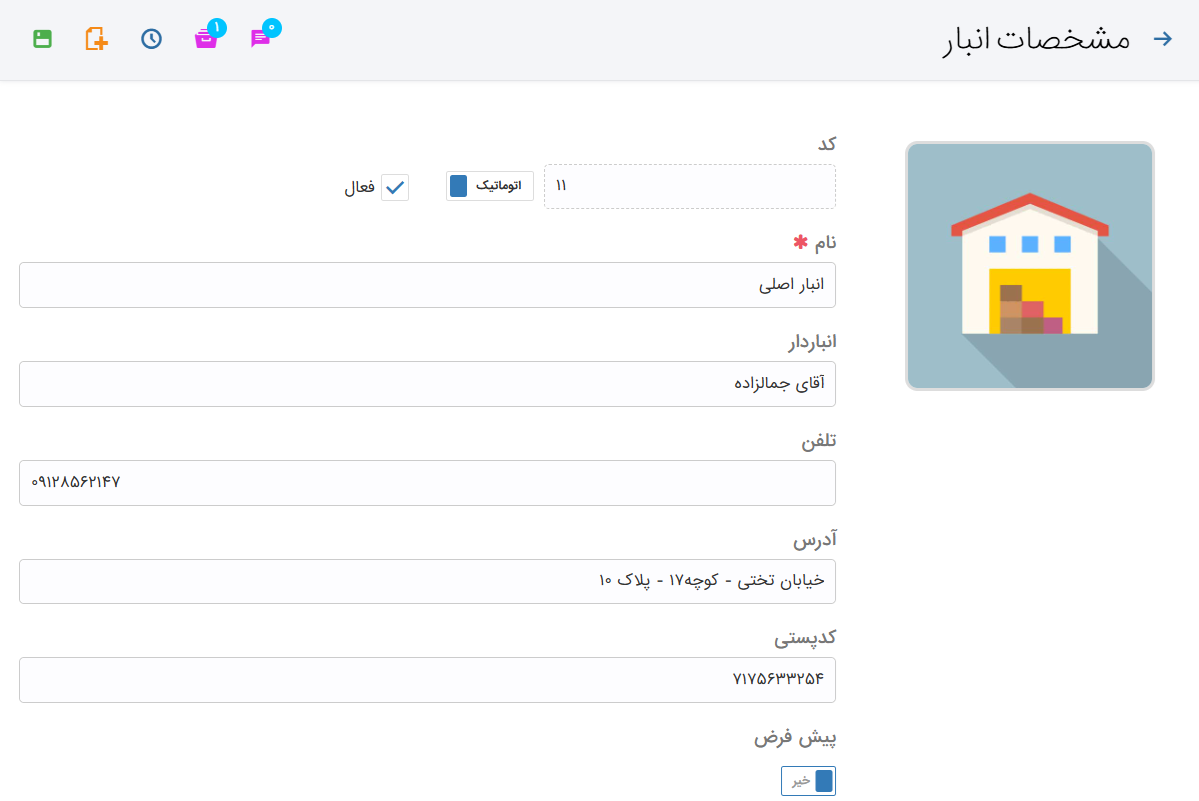1199x801 pixels.
Task: Toggle the فعال checkbox
Action: click(395, 187)
